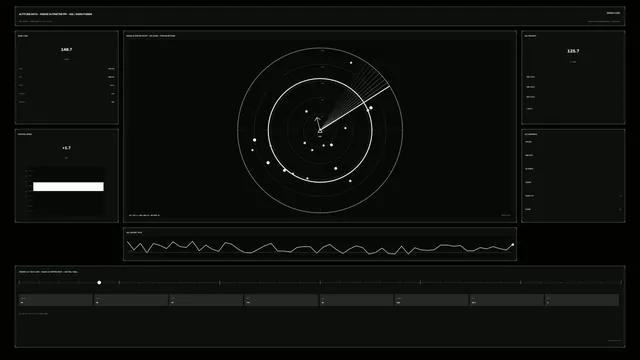Click the white vertical speed bar indicator
Screen dimensions: 640x360
click(x=68, y=187)
